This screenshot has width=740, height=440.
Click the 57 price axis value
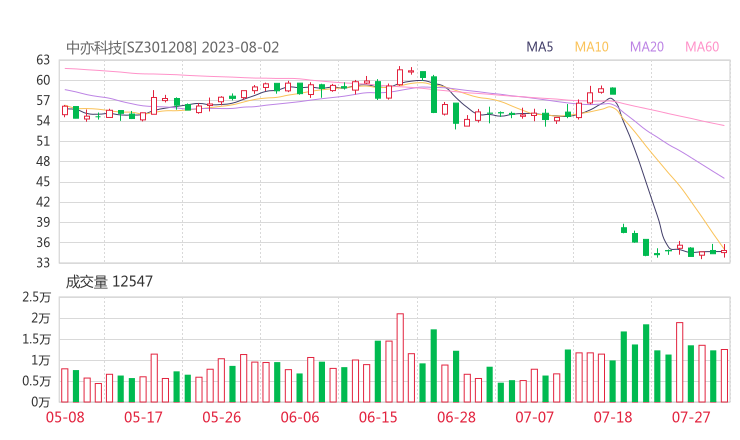point(43,101)
